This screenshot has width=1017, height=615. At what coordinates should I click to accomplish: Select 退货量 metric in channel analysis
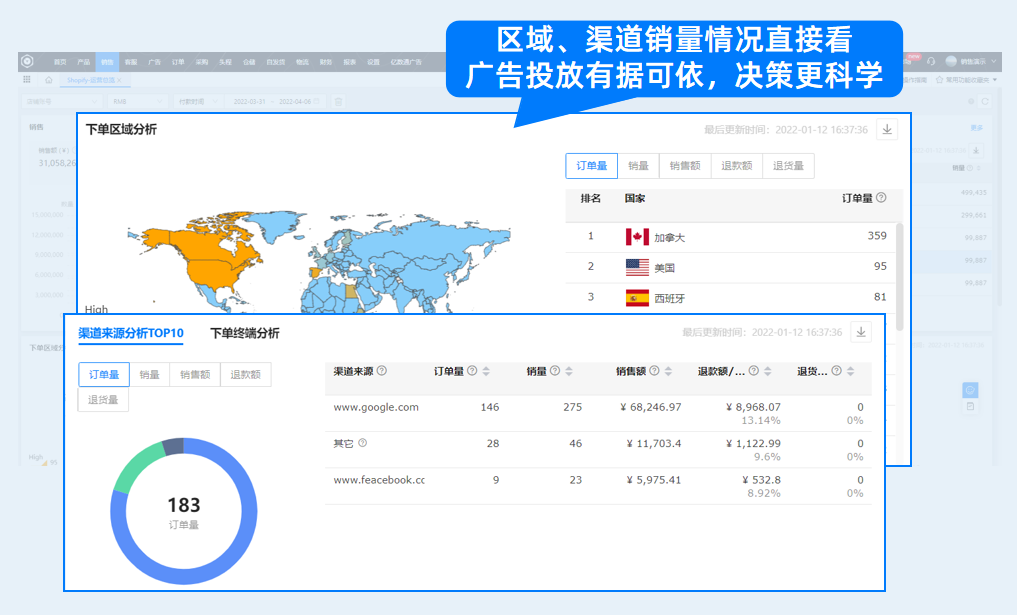[x=103, y=400]
